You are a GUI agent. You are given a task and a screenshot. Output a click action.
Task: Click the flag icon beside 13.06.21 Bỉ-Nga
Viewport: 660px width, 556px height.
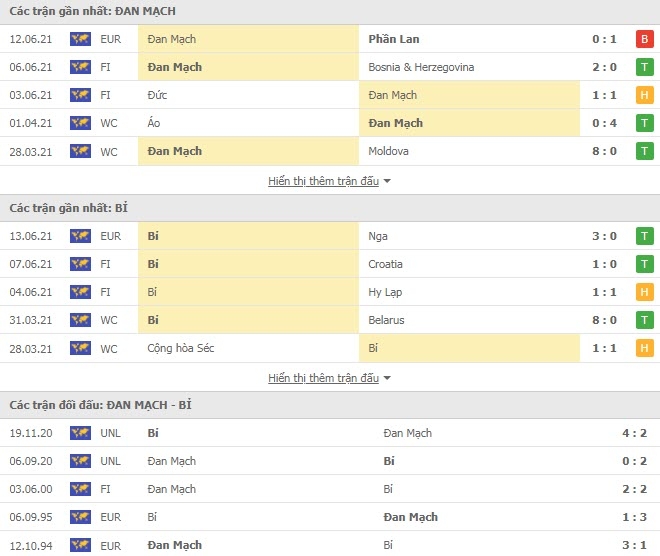[x=80, y=236]
